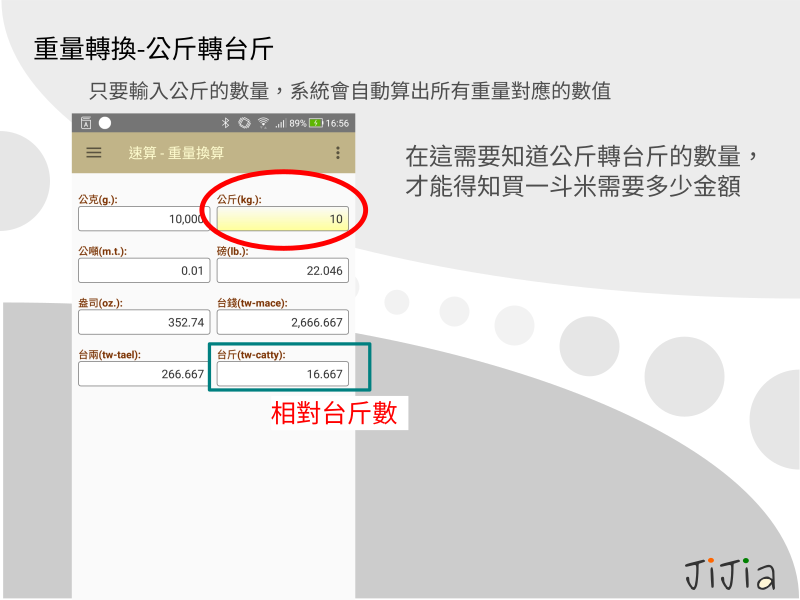Tap the keyboard language 'A' status icon
The height and width of the screenshot is (600, 800).
(86, 123)
